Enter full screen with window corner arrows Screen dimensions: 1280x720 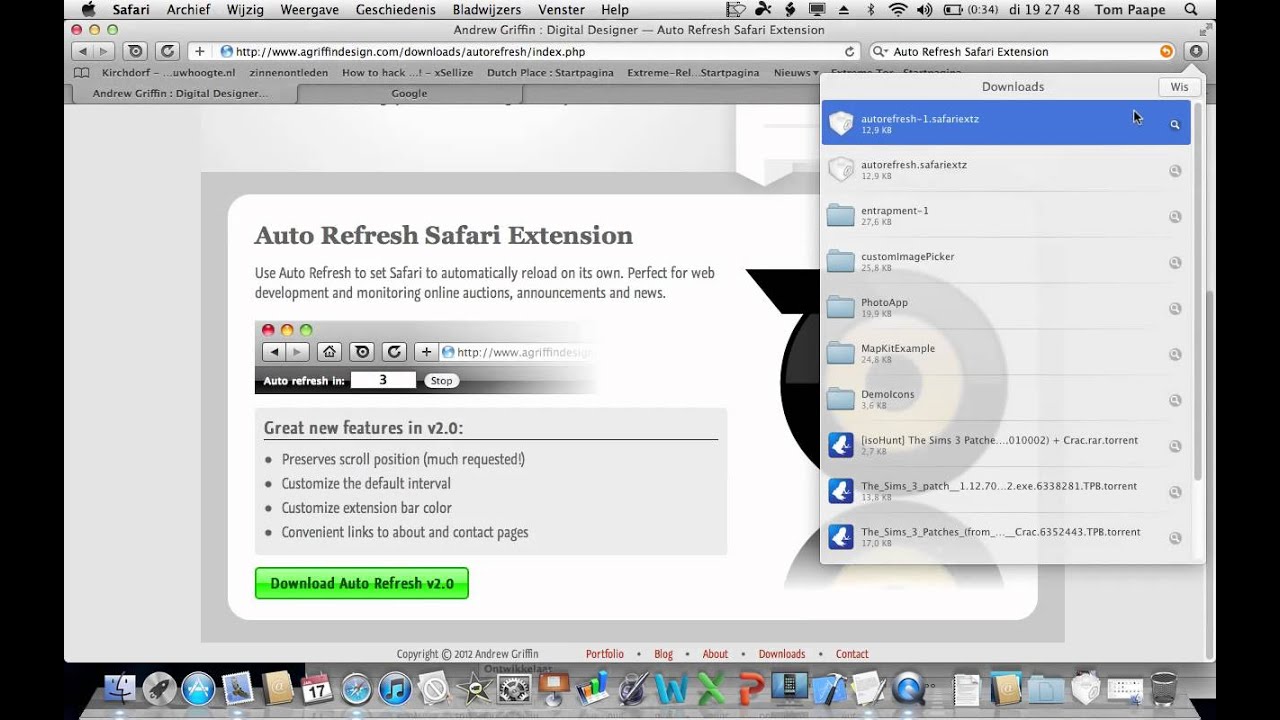(1204, 30)
